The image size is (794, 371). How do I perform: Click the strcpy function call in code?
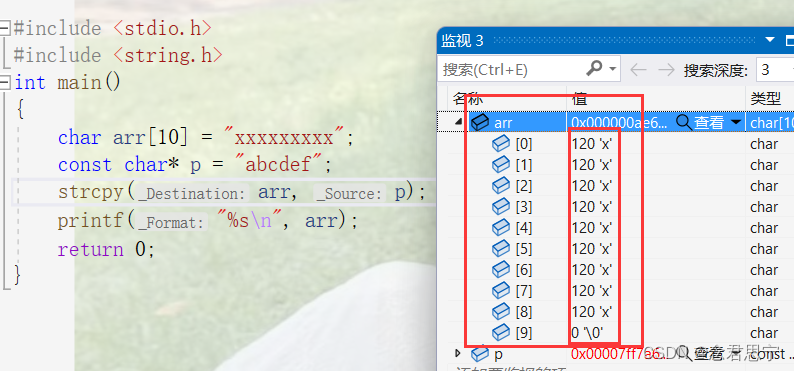click(90, 193)
